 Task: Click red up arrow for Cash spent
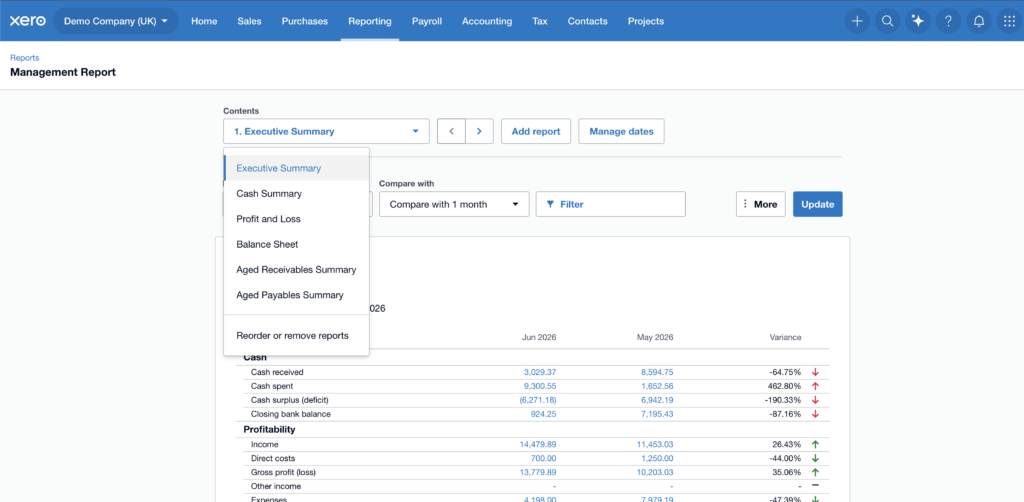[x=815, y=386]
